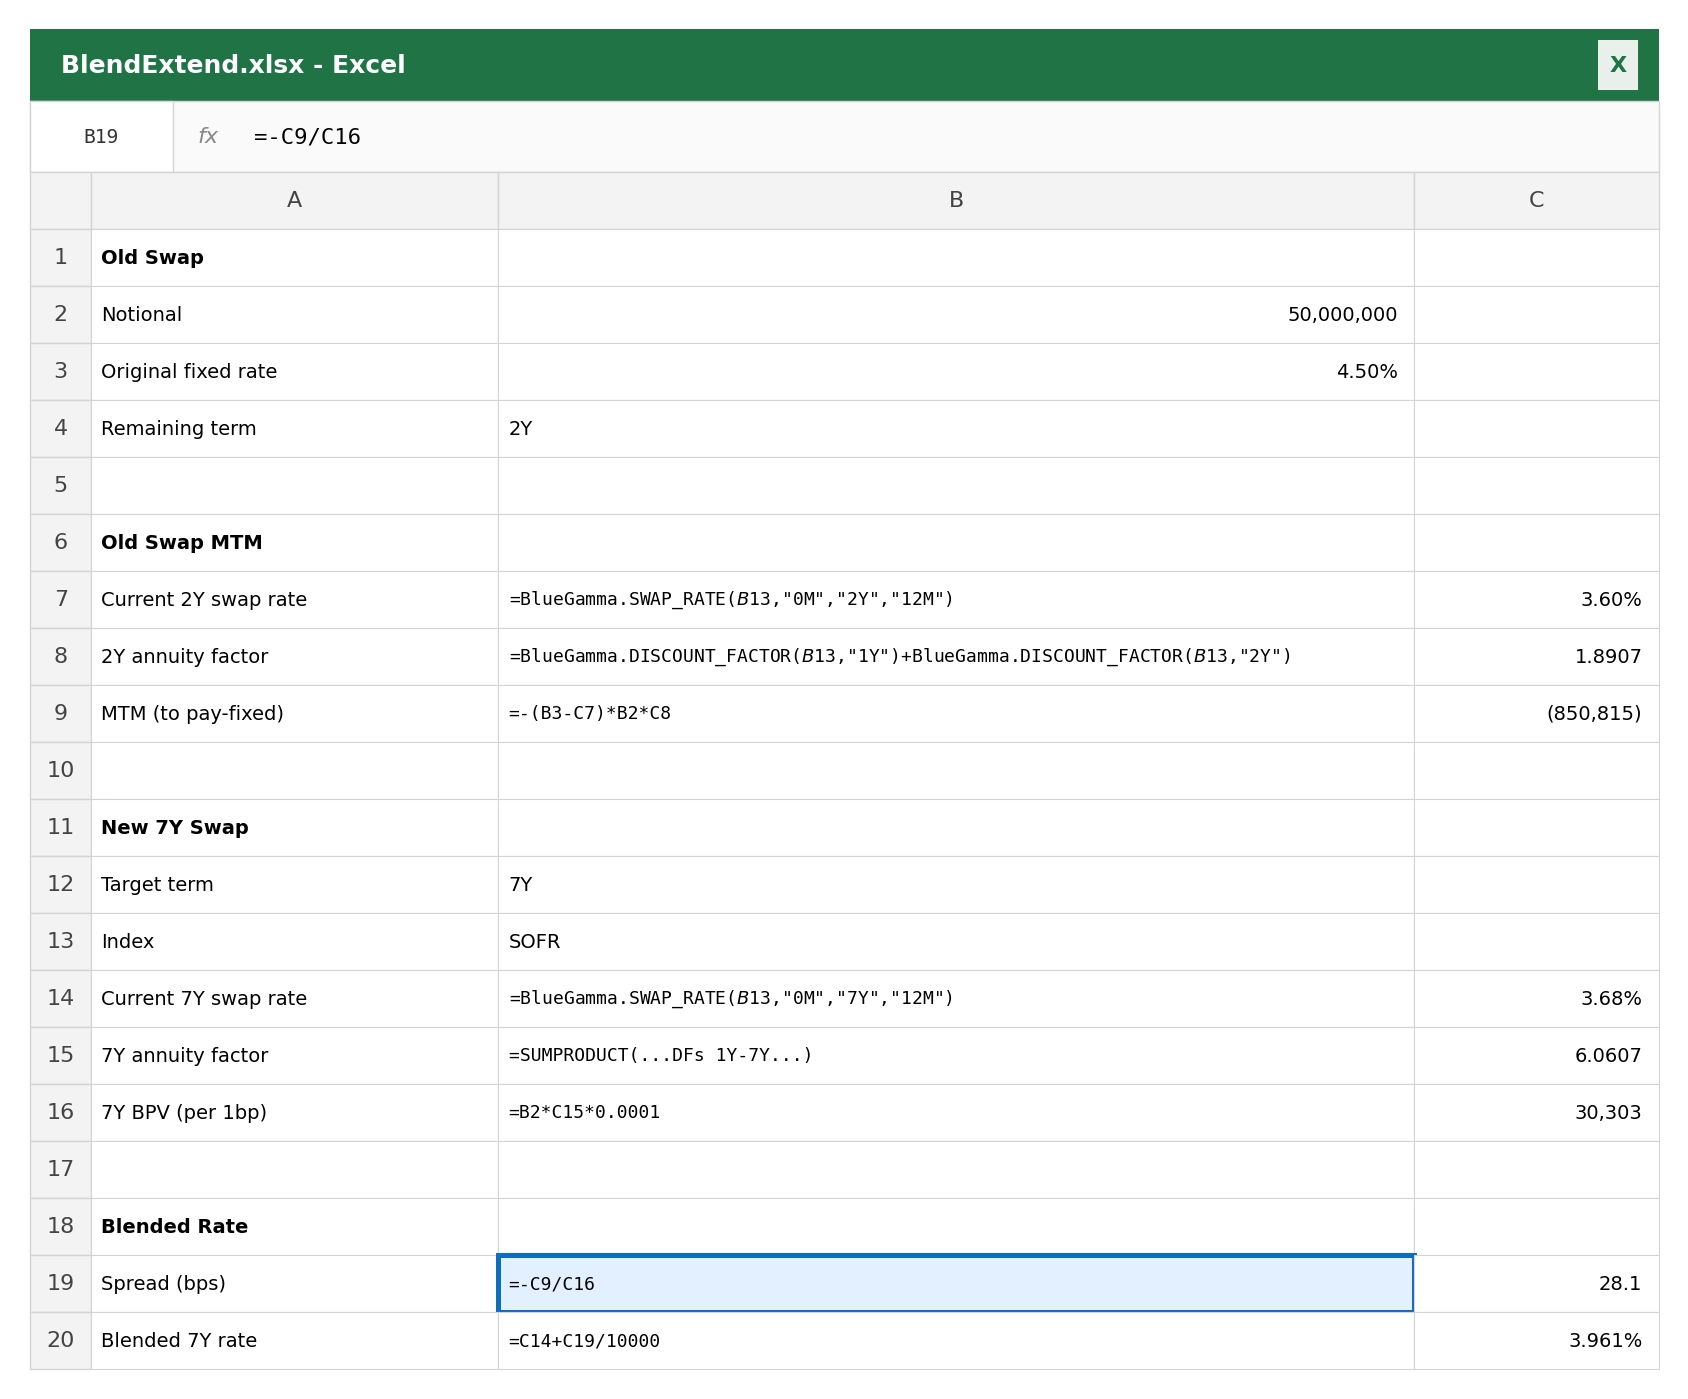Select the Old Swap header cell
This screenshot has height=1399, width=1688.
[293, 257]
